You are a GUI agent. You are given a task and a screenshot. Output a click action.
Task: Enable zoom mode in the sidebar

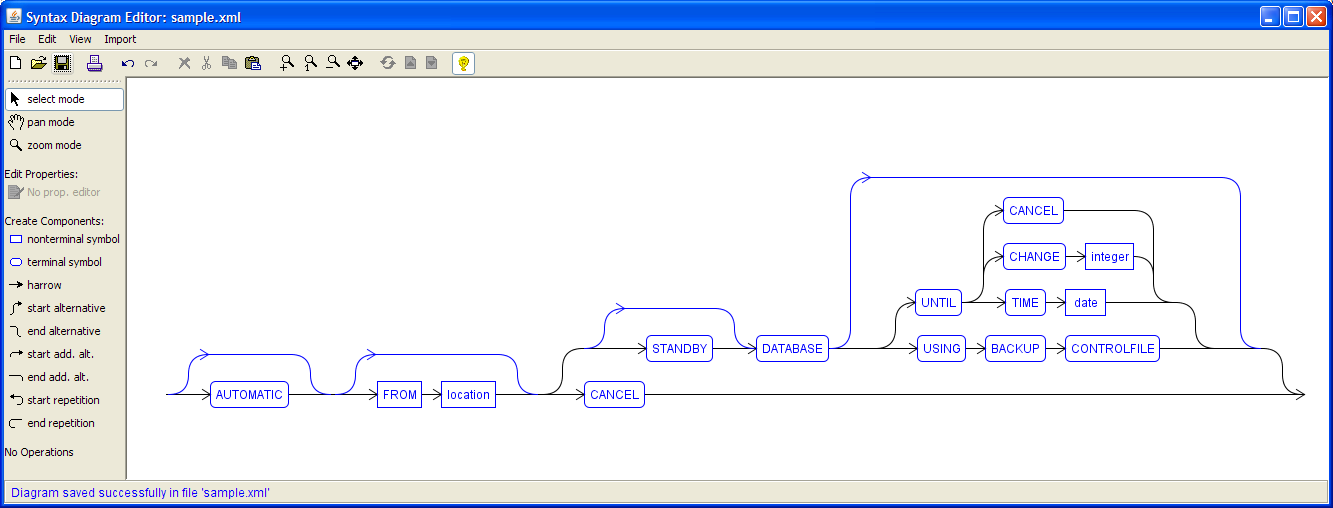tap(54, 145)
